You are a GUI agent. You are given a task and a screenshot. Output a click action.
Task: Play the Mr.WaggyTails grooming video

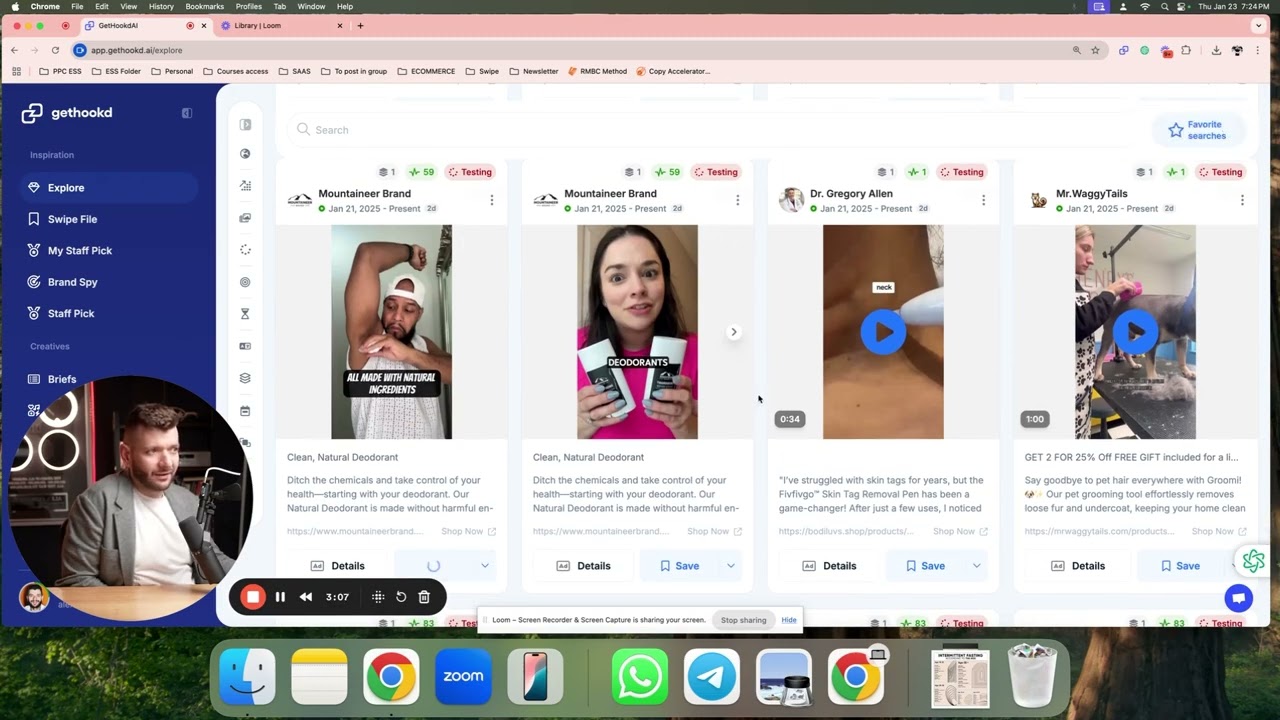click(x=1135, y=332)
